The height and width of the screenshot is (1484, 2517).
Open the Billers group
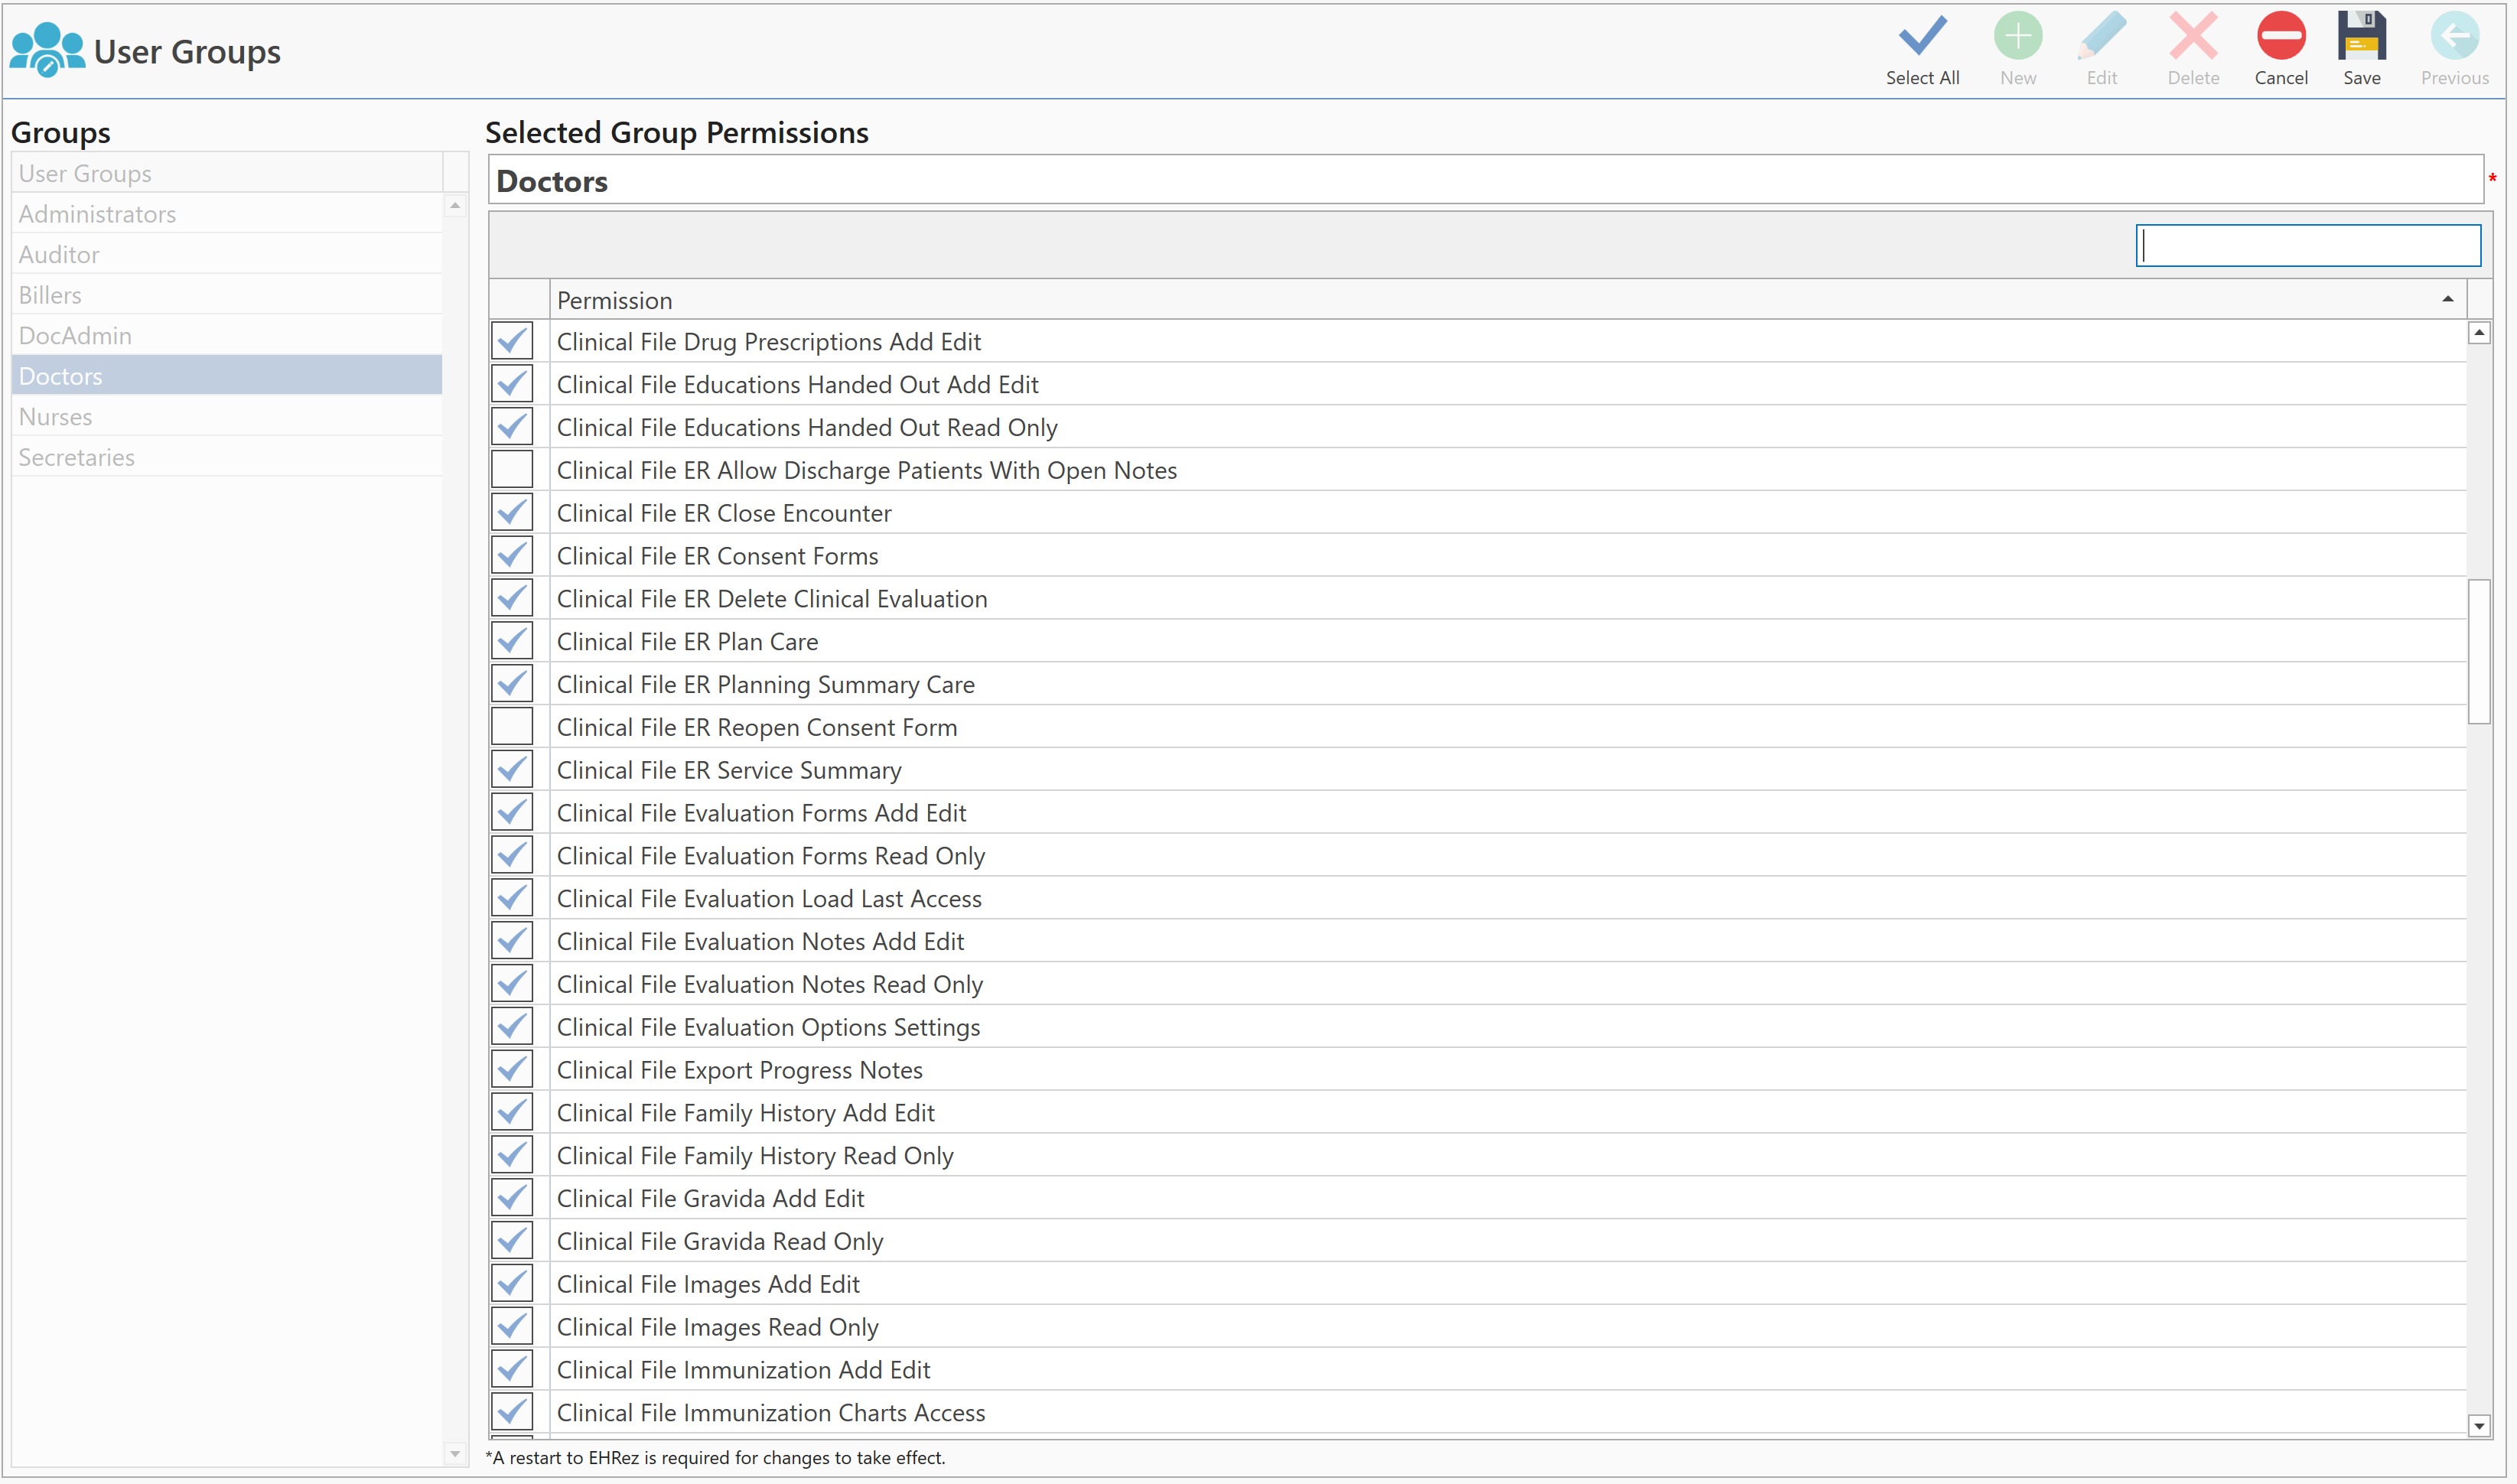(50, 295)
